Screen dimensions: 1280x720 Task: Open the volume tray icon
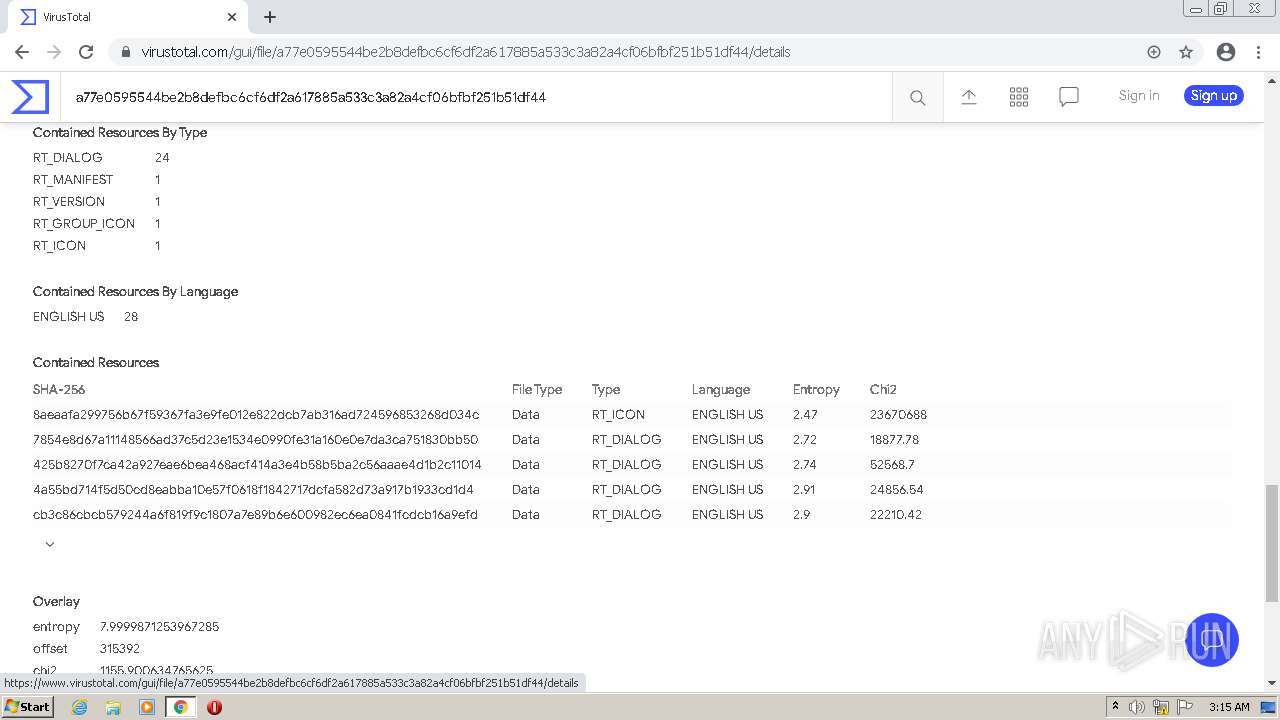1137,707
